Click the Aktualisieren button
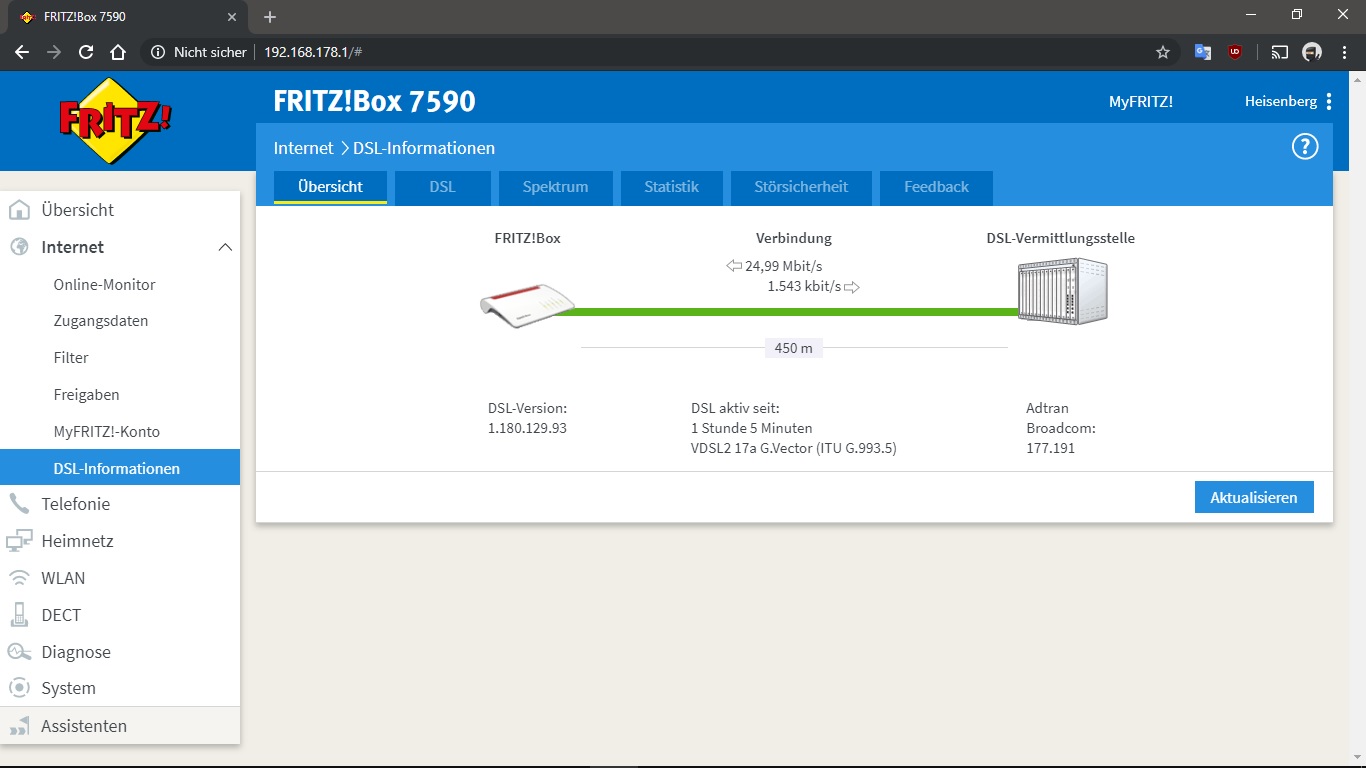The image size is (1366, 768). 1254,497
